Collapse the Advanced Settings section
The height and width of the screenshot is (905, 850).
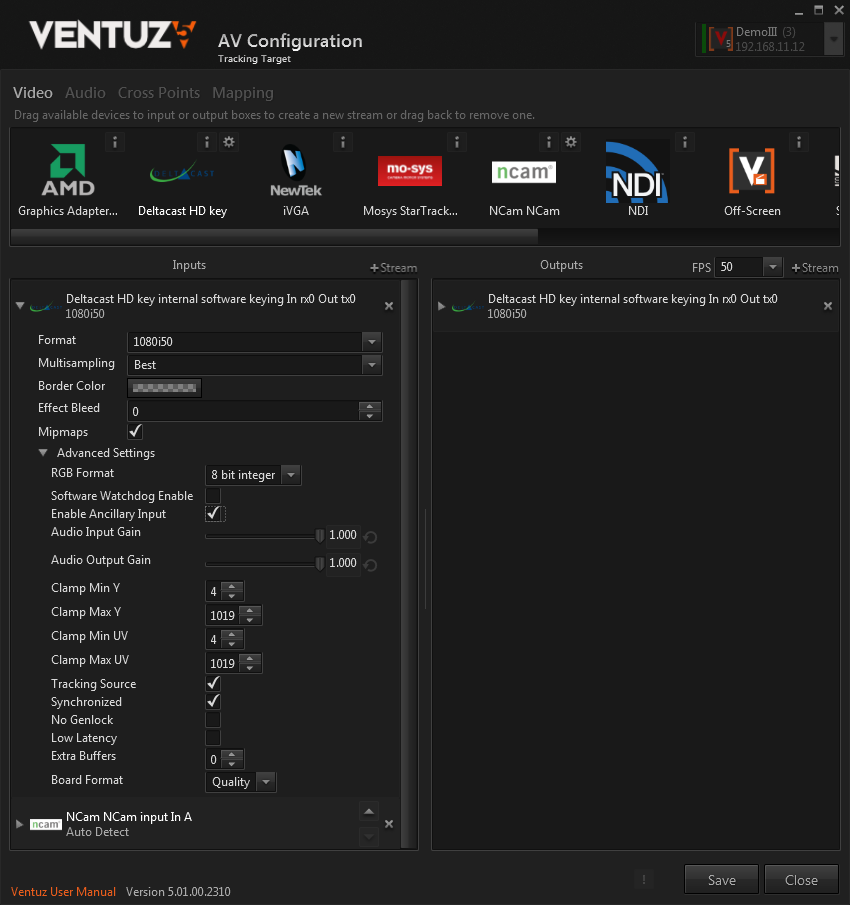(44, 453)
